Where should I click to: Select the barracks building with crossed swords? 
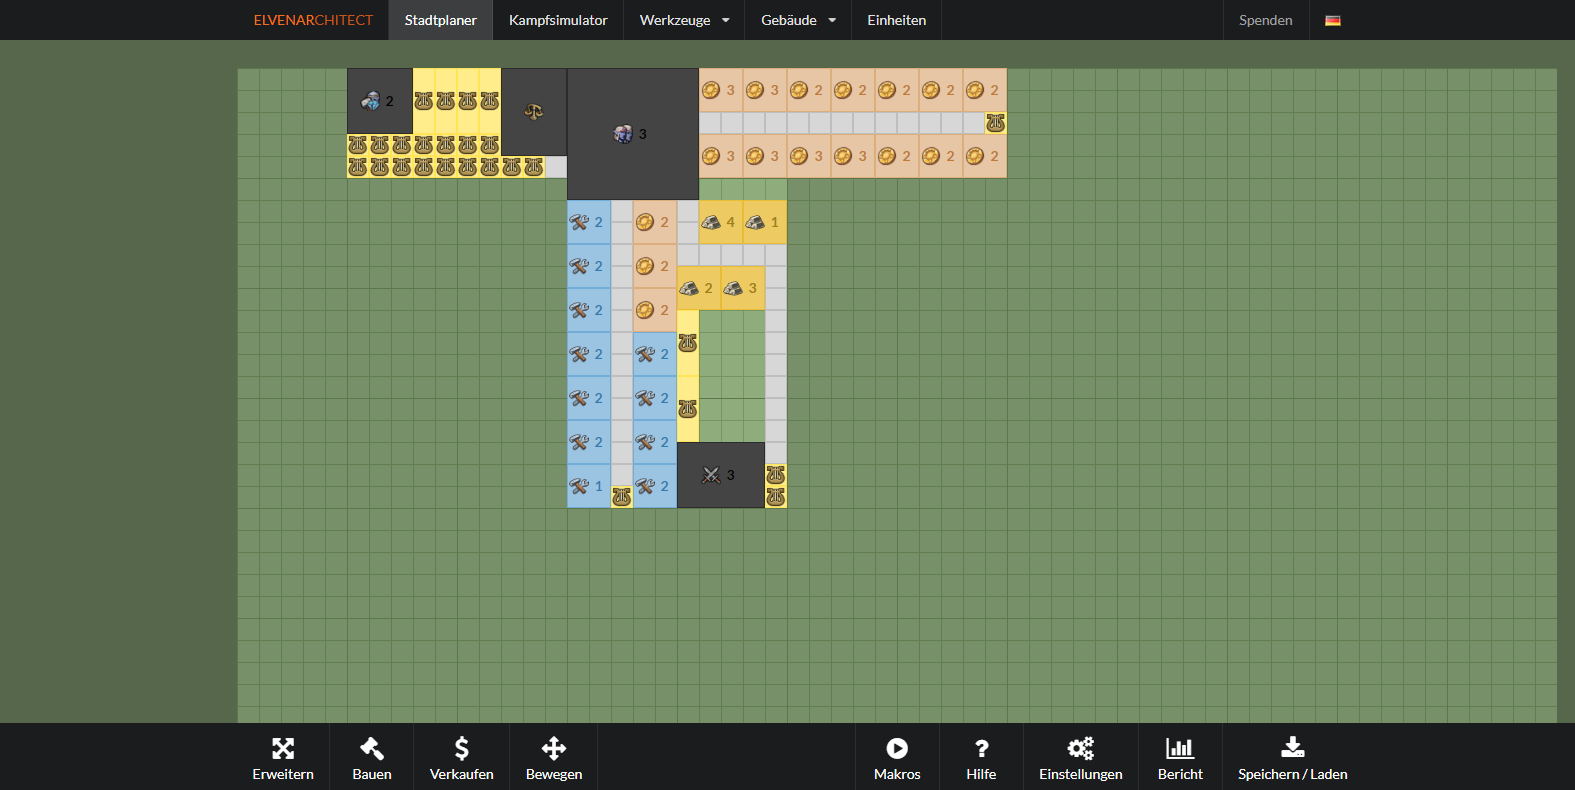(720, 475)
